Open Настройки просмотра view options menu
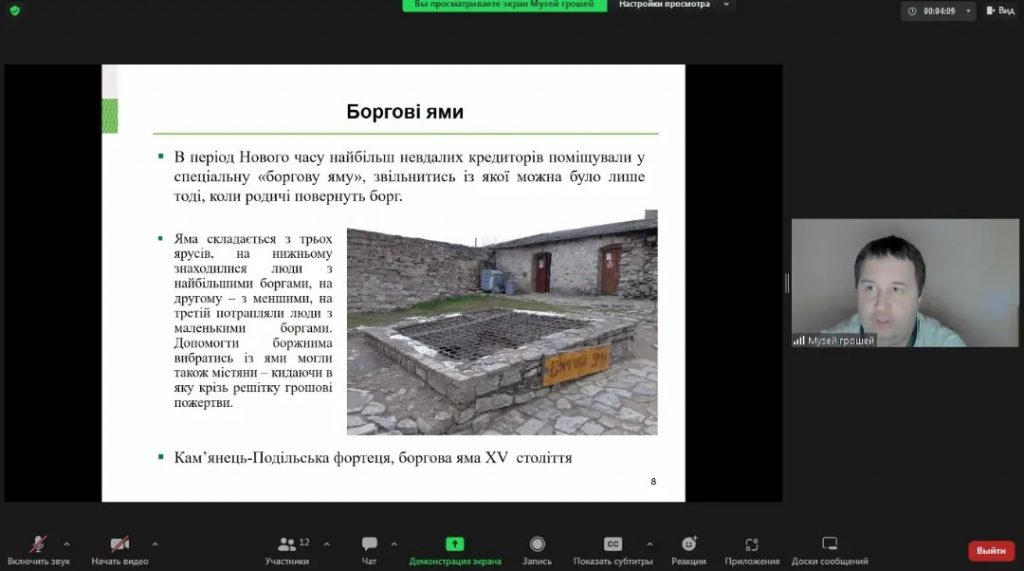Image resolution: width=1024 pixels, height=571 pixels. (671, 5)
